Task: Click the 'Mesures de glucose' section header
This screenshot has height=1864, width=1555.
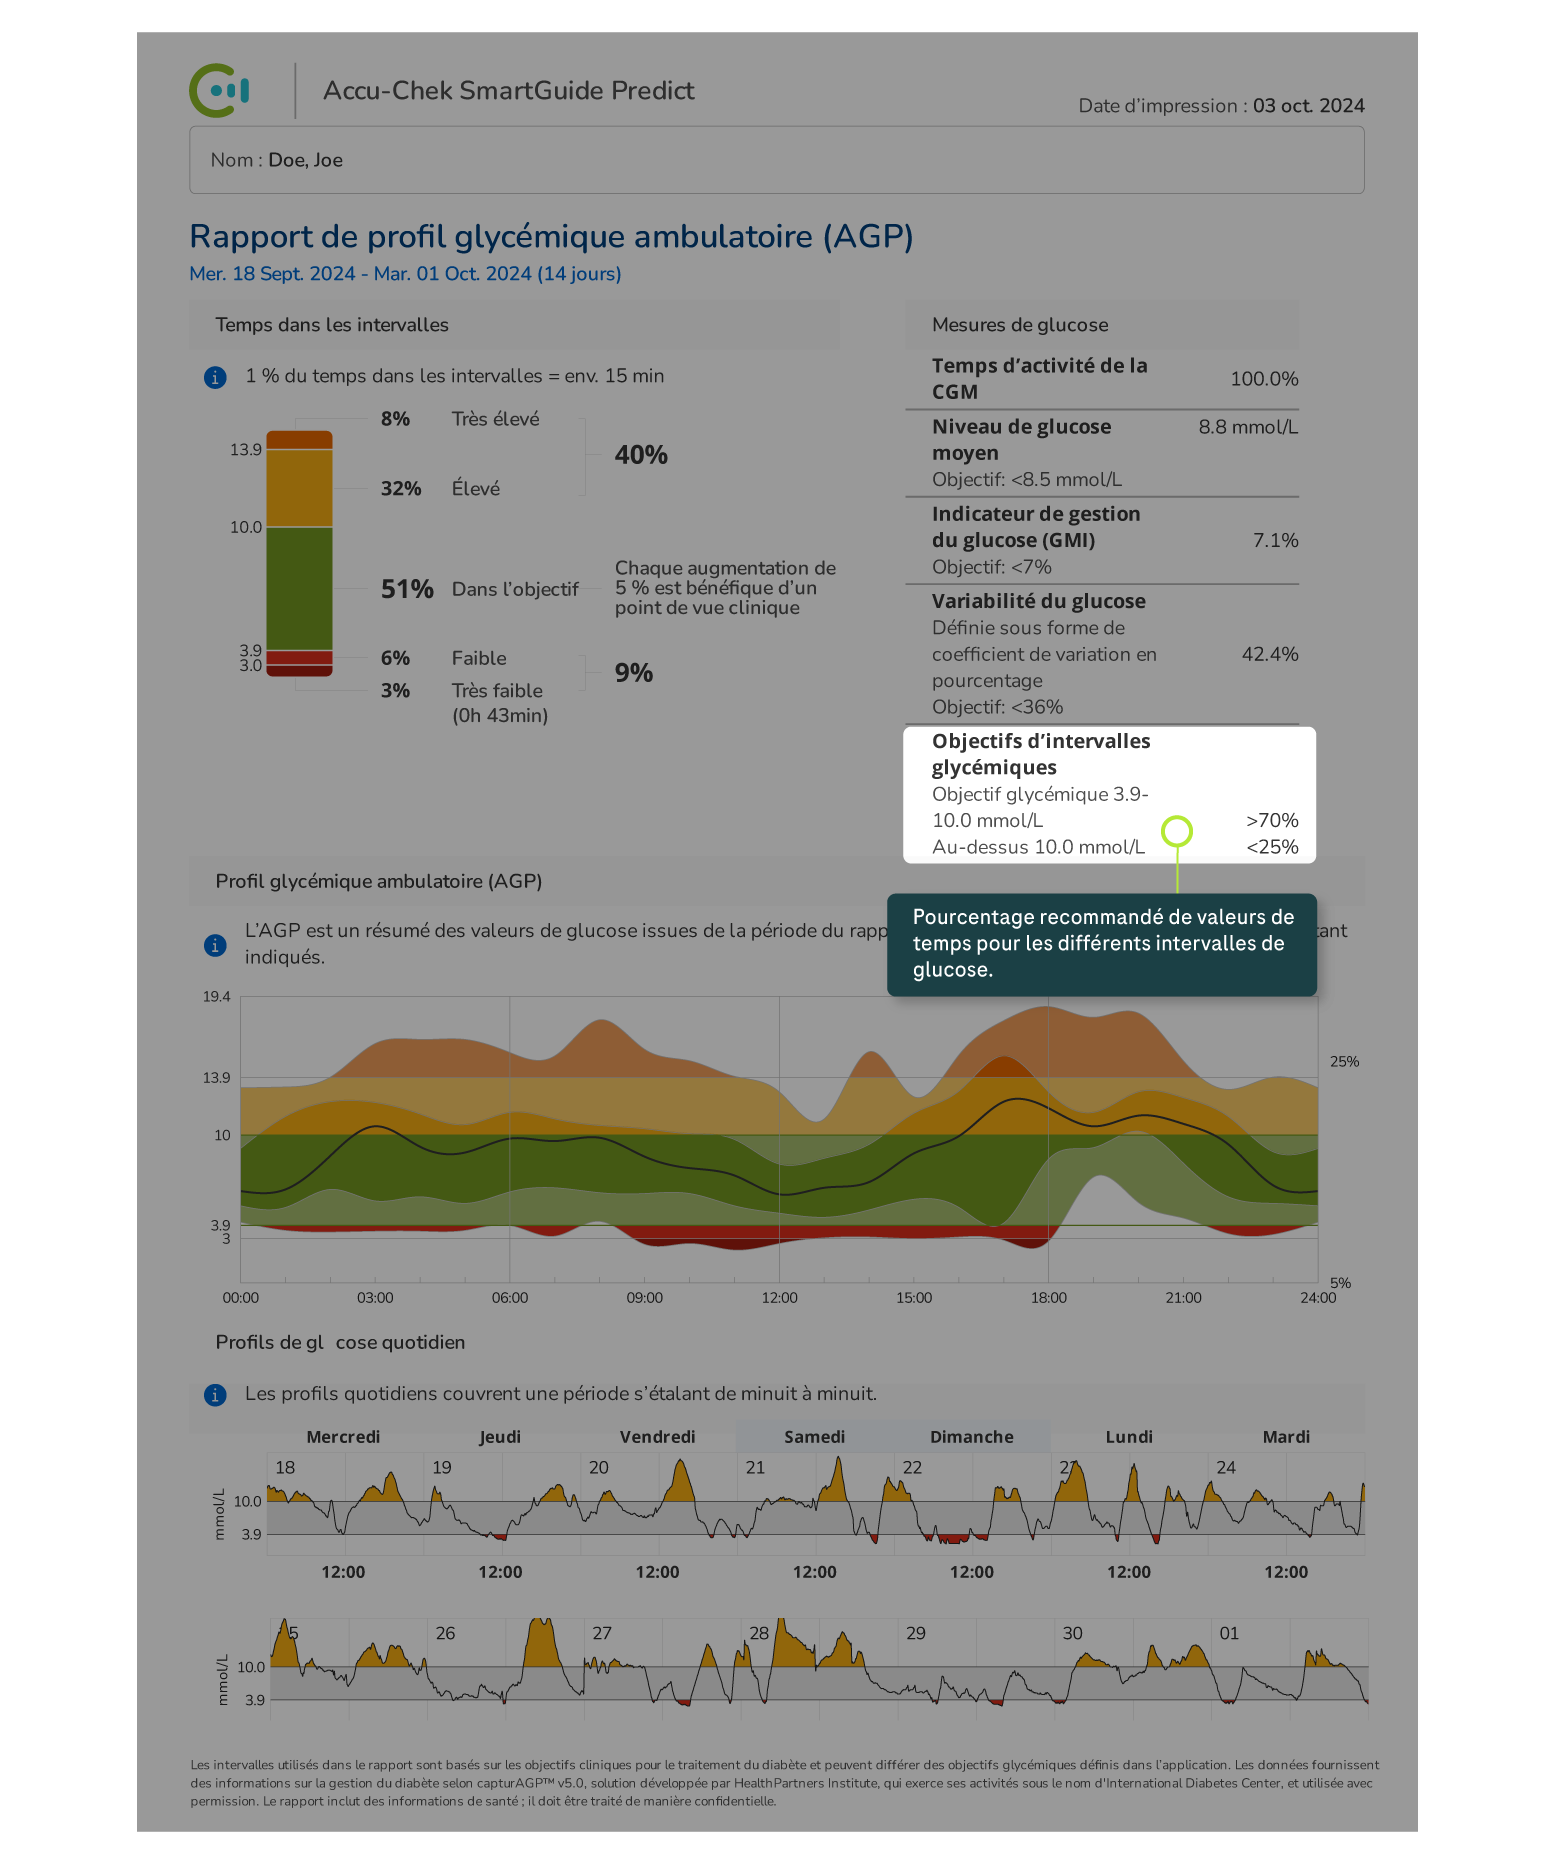Action: (1102, 325)
